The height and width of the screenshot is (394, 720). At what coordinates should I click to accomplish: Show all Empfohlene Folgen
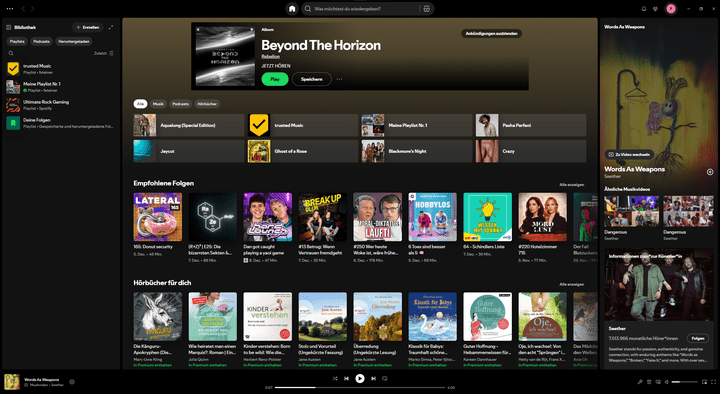tap(572, 185)
